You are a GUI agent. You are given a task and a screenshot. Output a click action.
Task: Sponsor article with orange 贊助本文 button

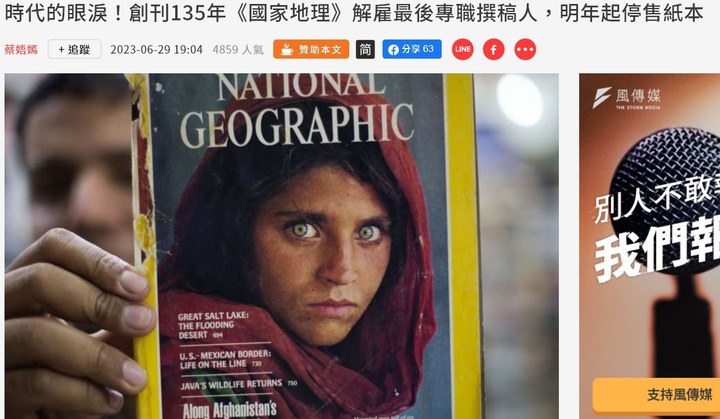click(x=311, y=49)
